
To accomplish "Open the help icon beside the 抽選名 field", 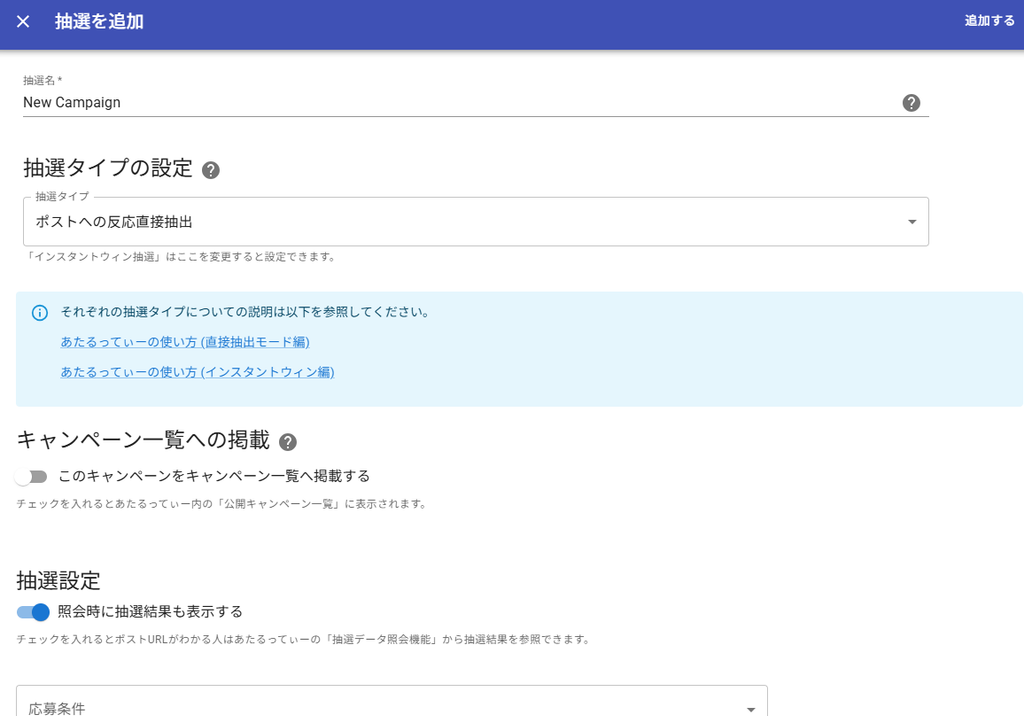I will click(x=911, y=103).
